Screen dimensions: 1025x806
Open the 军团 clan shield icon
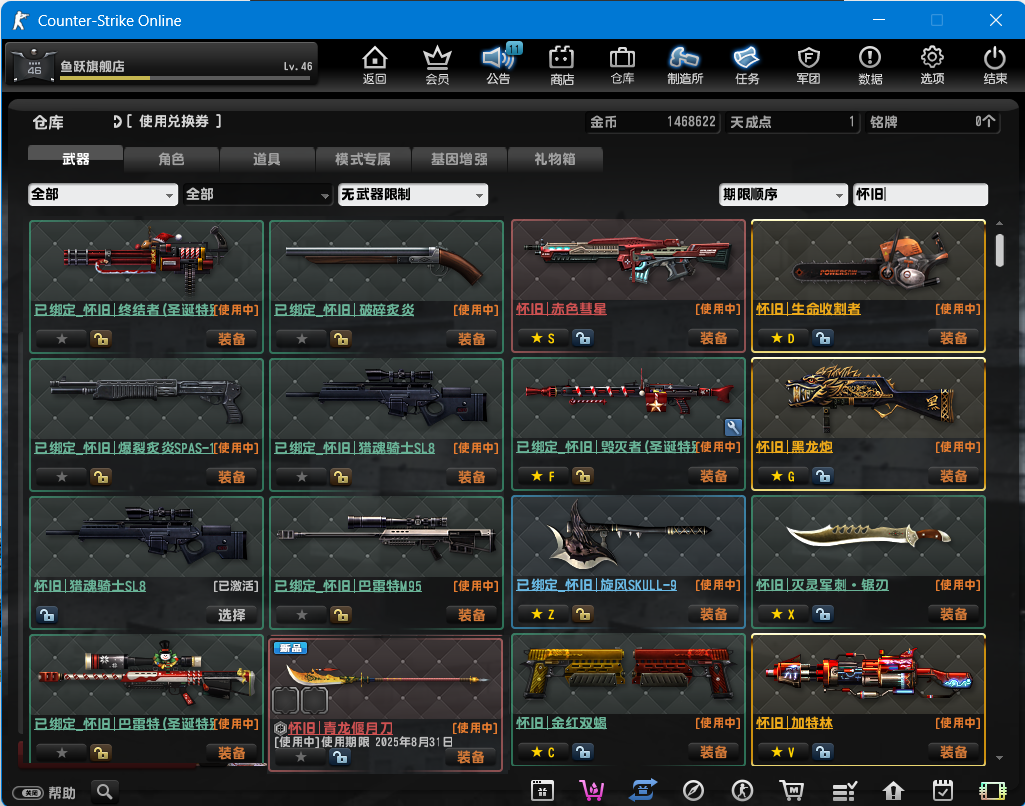click(809, 65)
